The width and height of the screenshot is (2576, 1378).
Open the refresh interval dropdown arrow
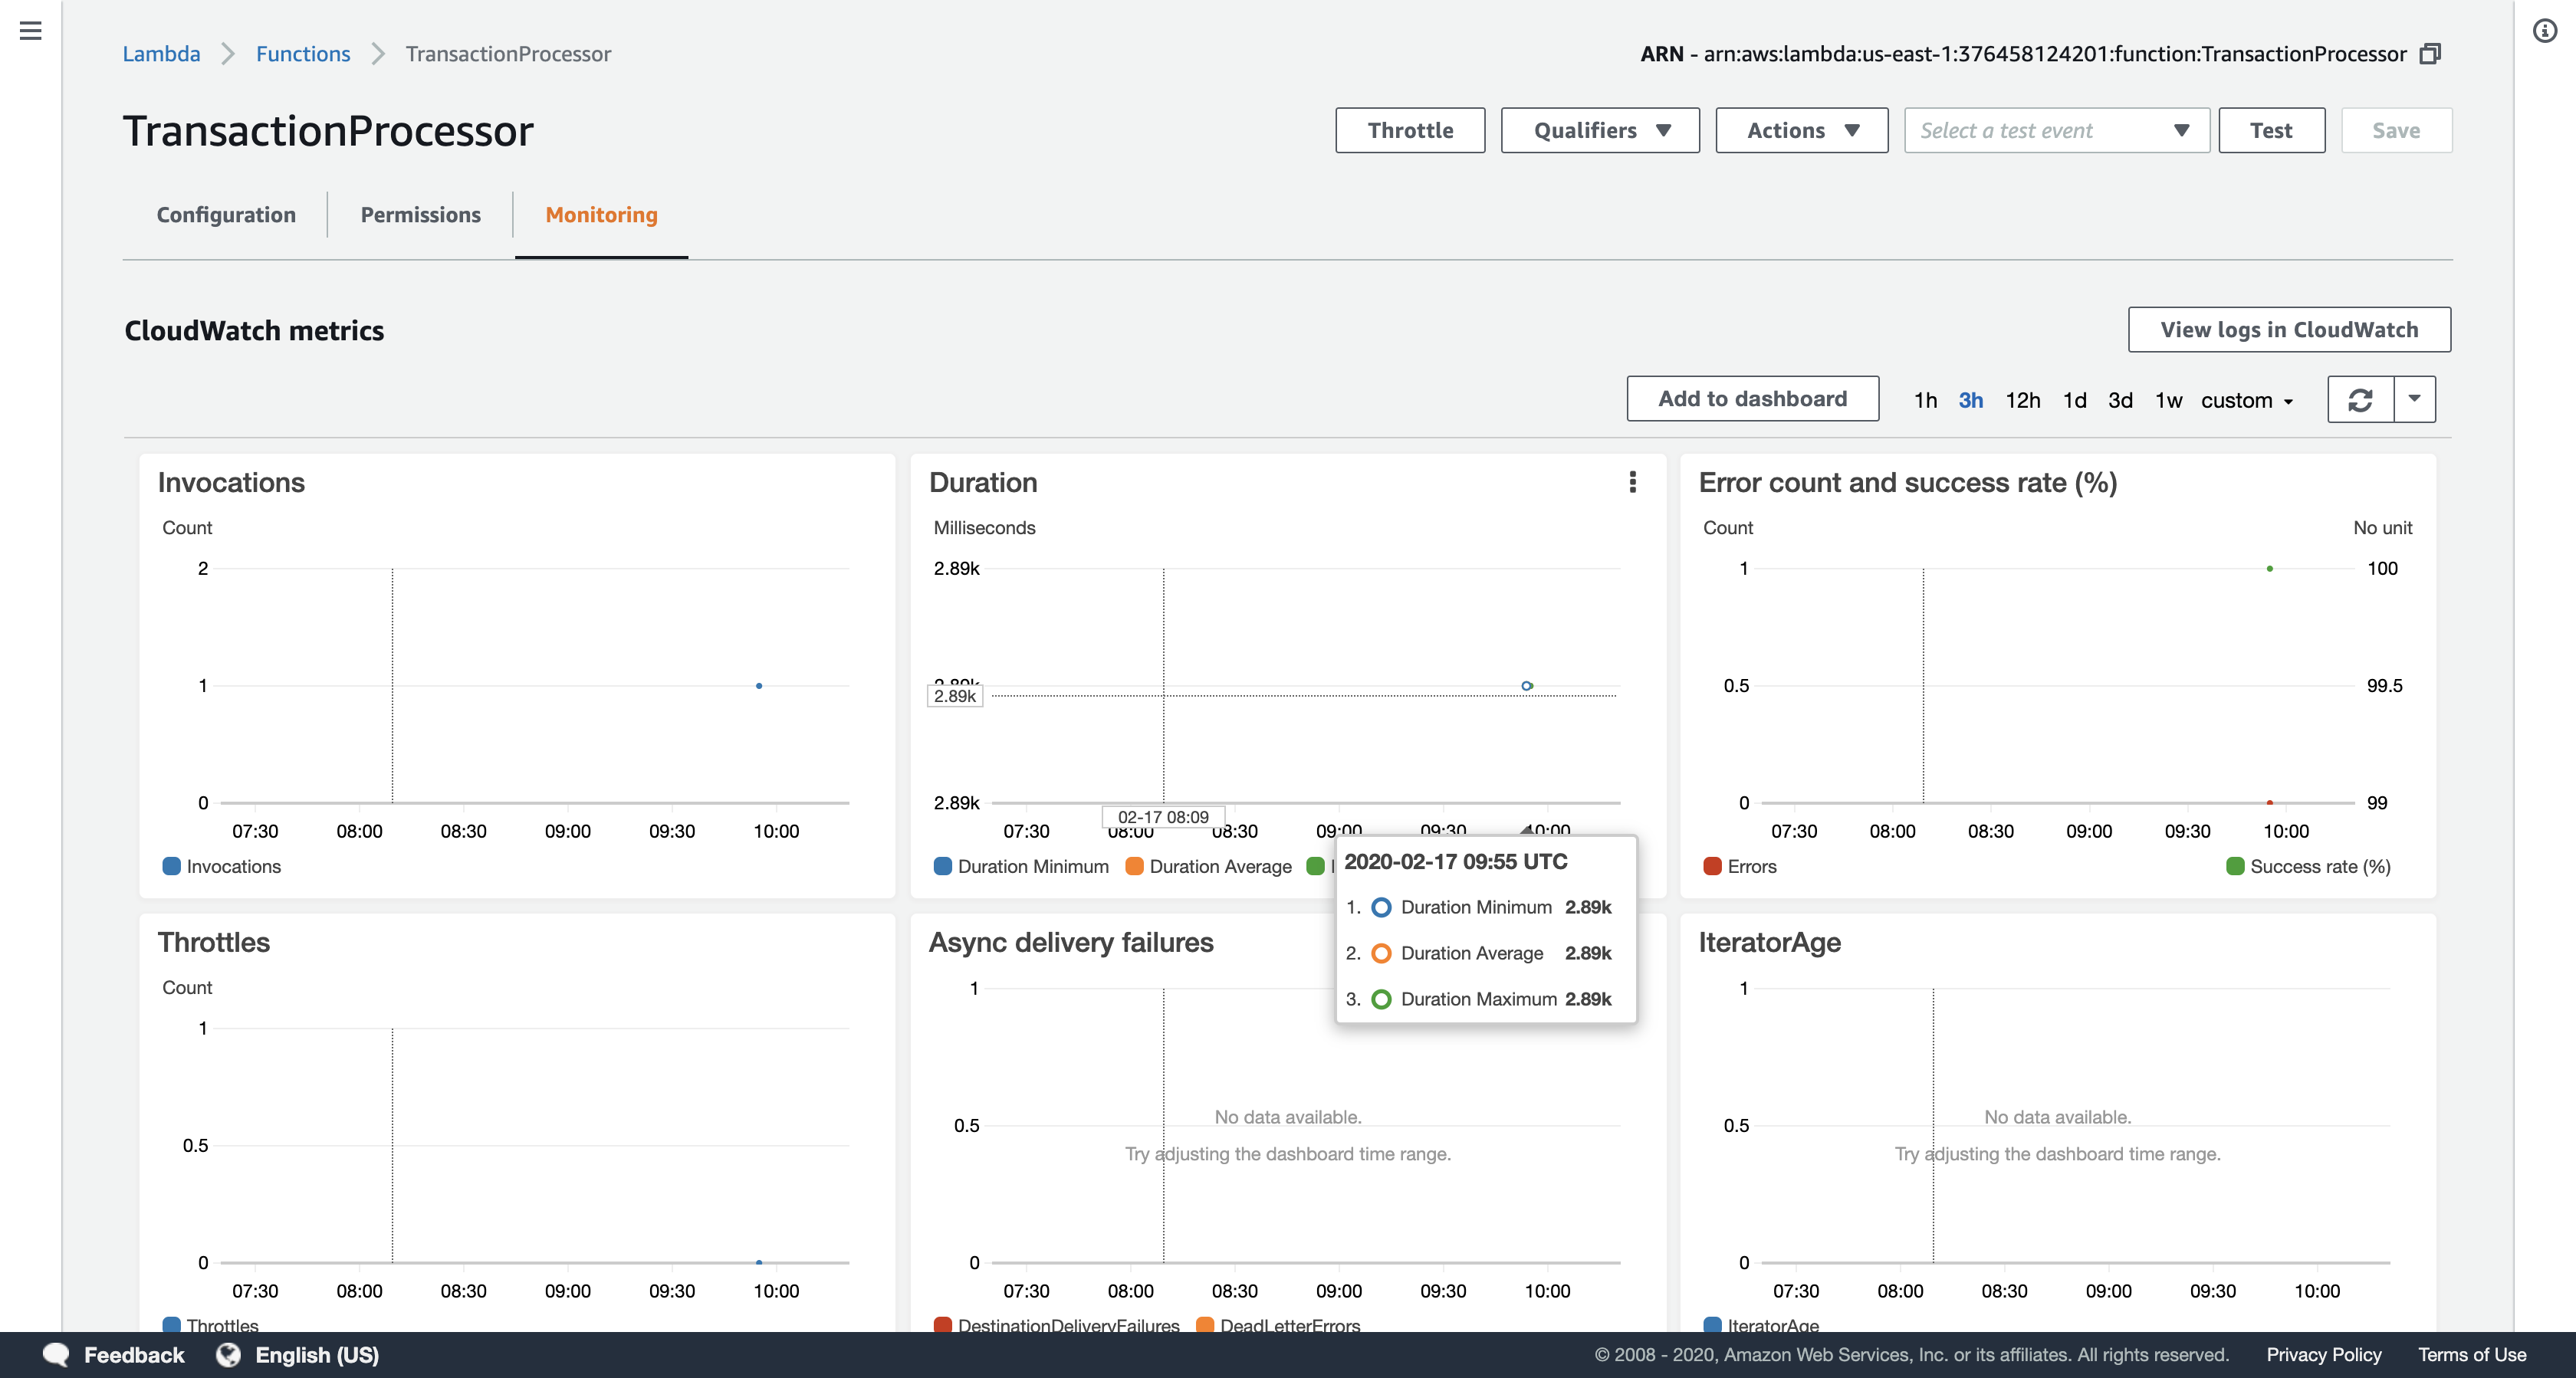point(2414,400)
